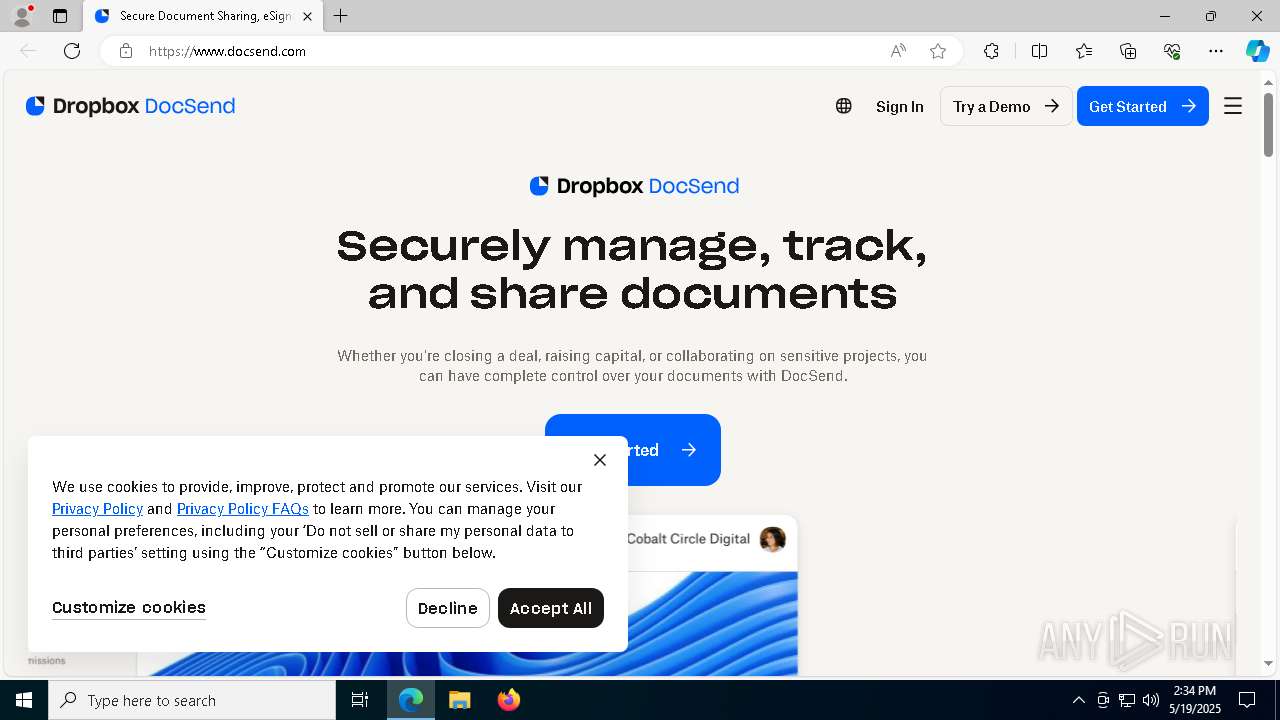Open volume control in tray

(x=1151, y=700)
